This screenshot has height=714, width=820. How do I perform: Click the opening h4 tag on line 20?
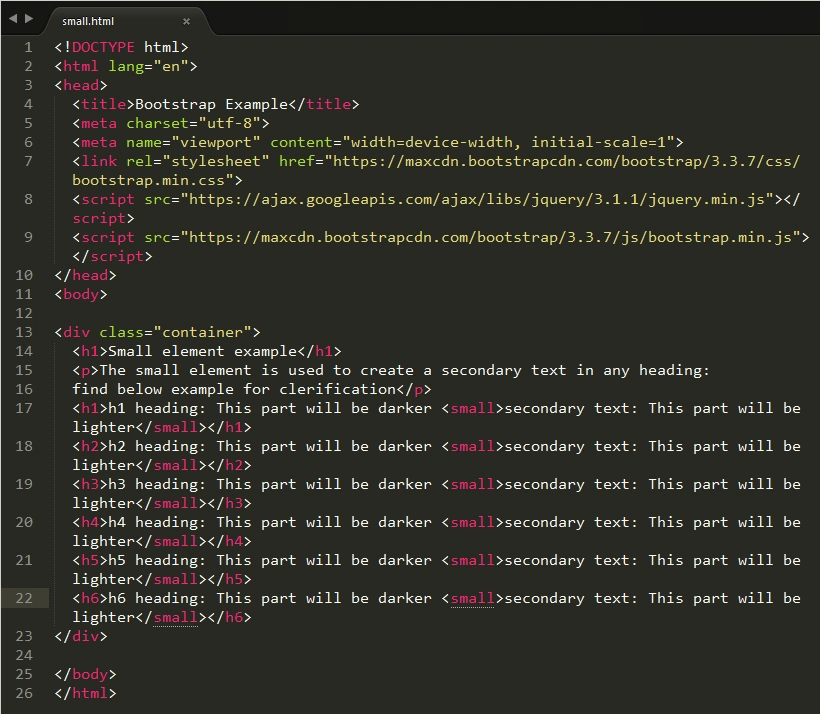tap(90, 523)
